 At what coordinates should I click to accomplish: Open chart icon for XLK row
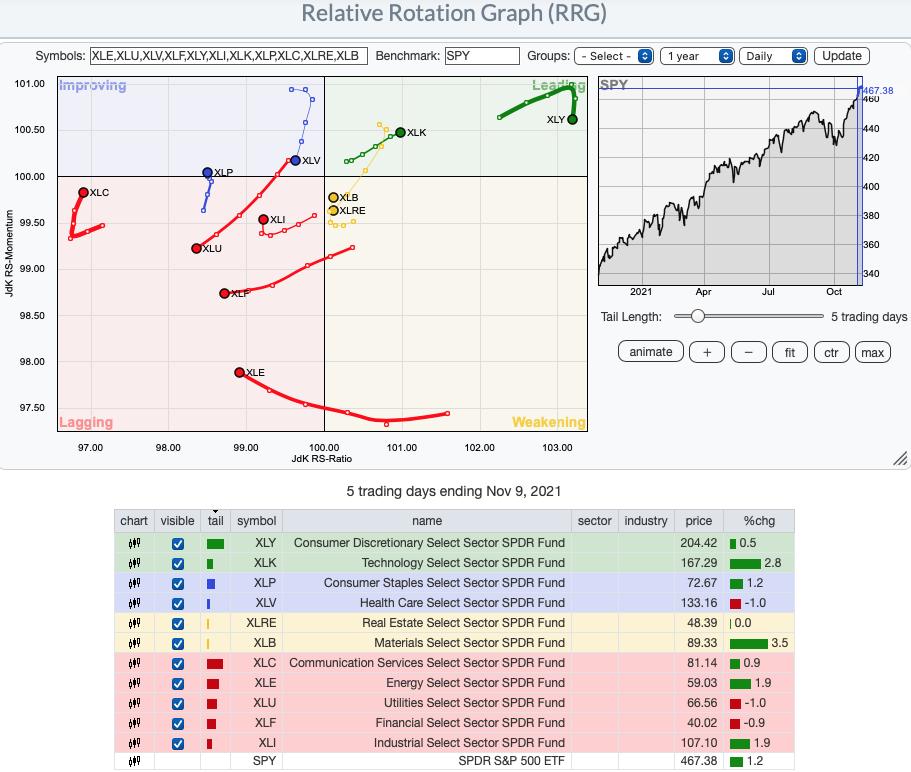click(134, 563)
